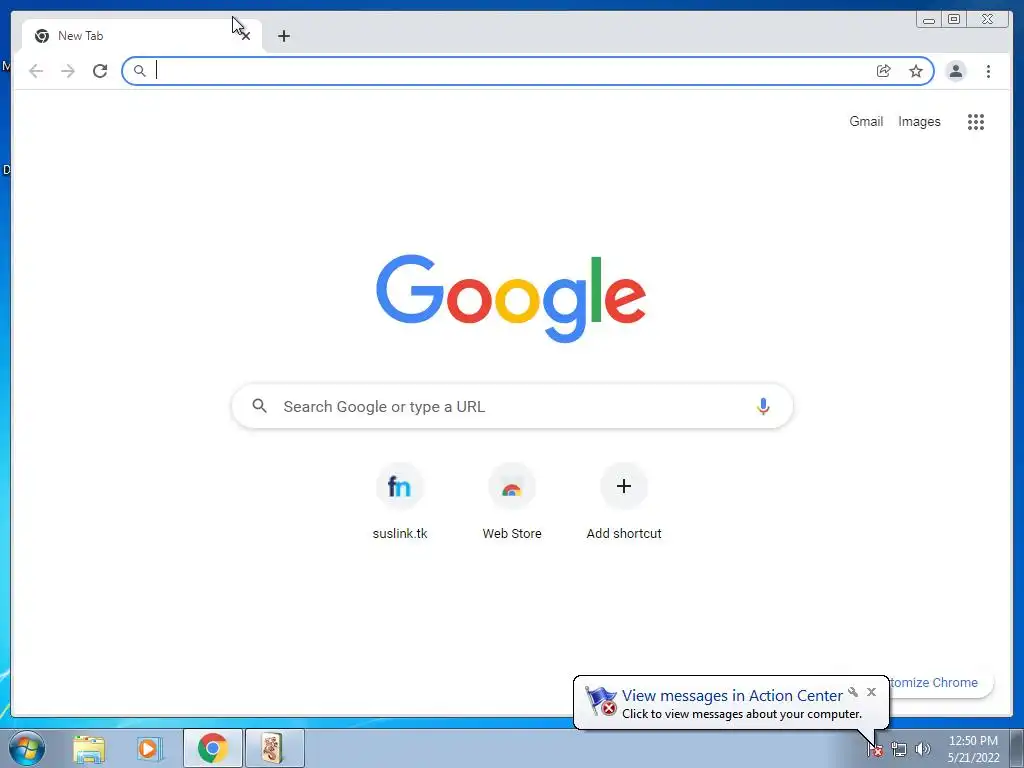1024x768 pixels.
Task: Click the search magnifier in Google search box
Action: [x=259, y=406]
